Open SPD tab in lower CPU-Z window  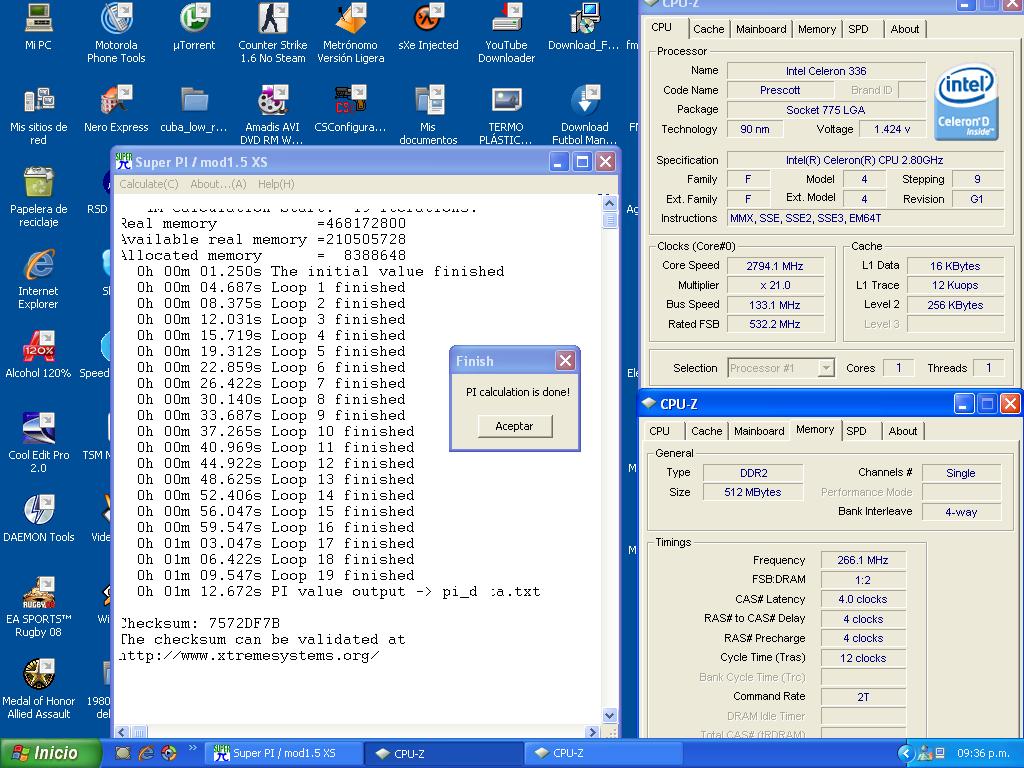click(856, 431)
